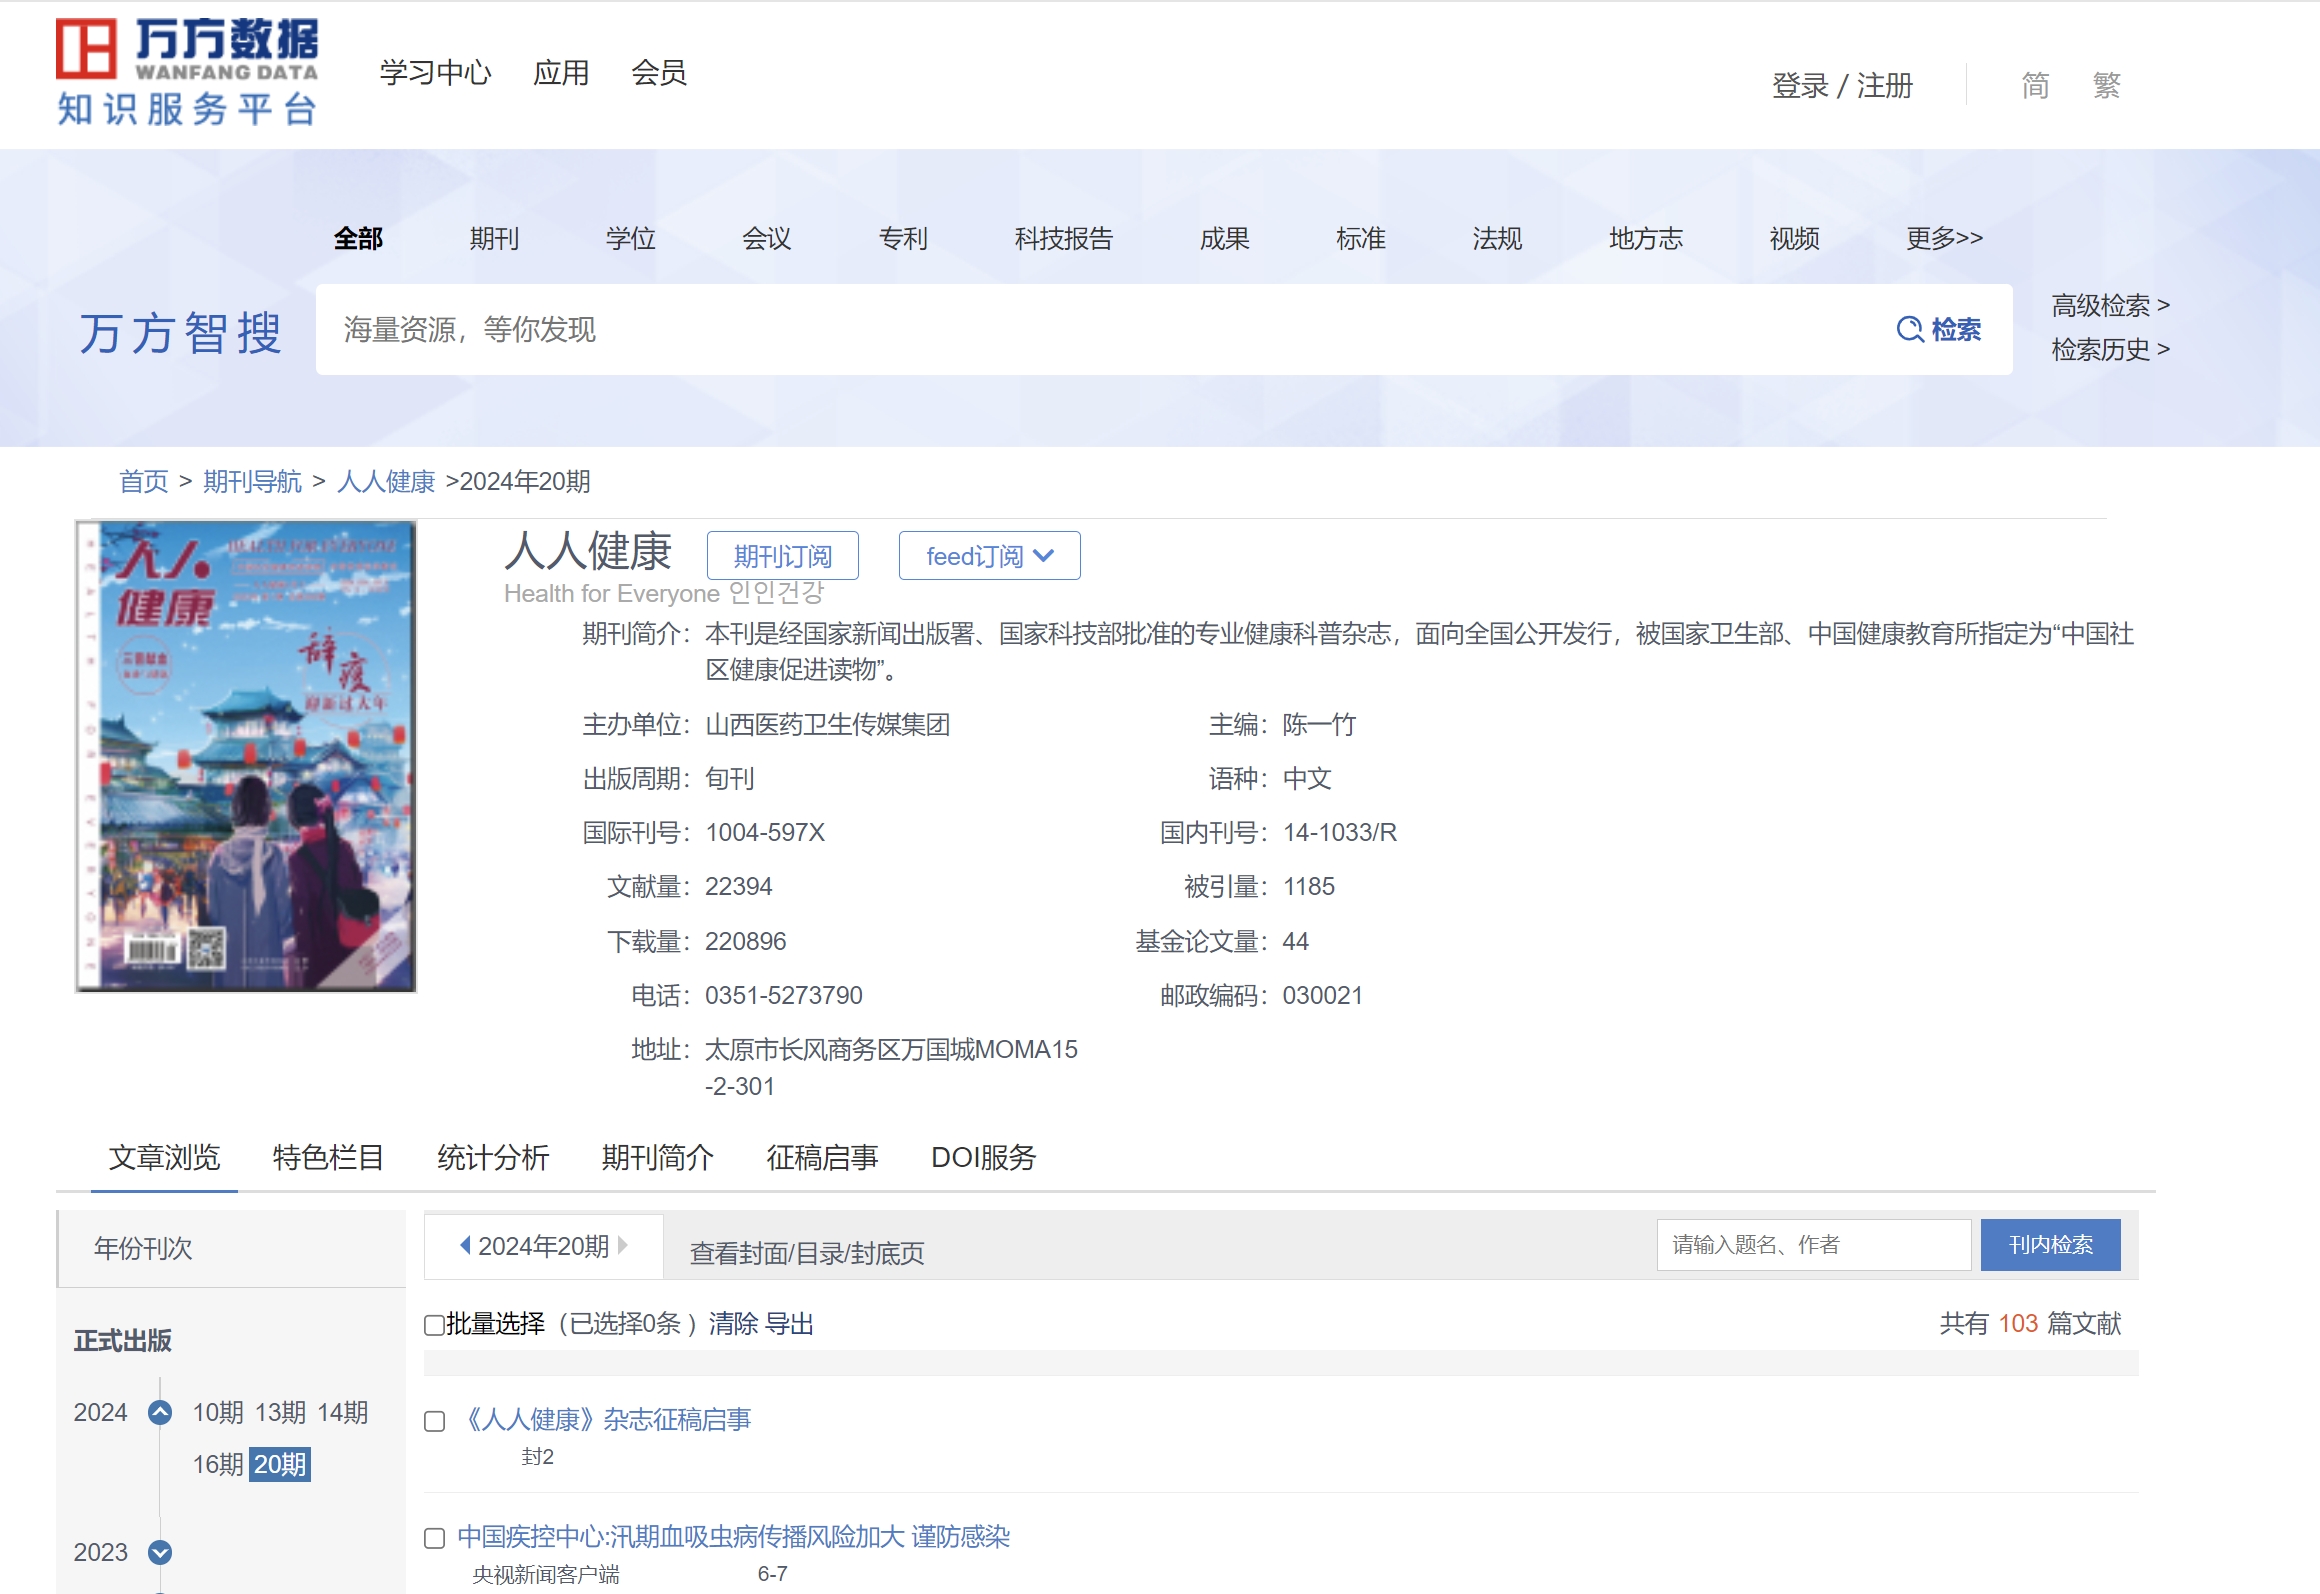Go to previous issue arrow beside 2024年20期
This screenshot has width=2320, height=1594.
tap(465, 1245)
